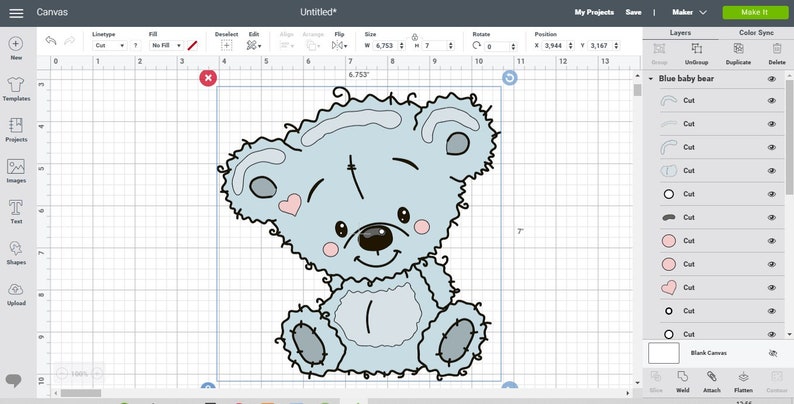Click the Save button

pyautogui.click(x=633, y=12)
